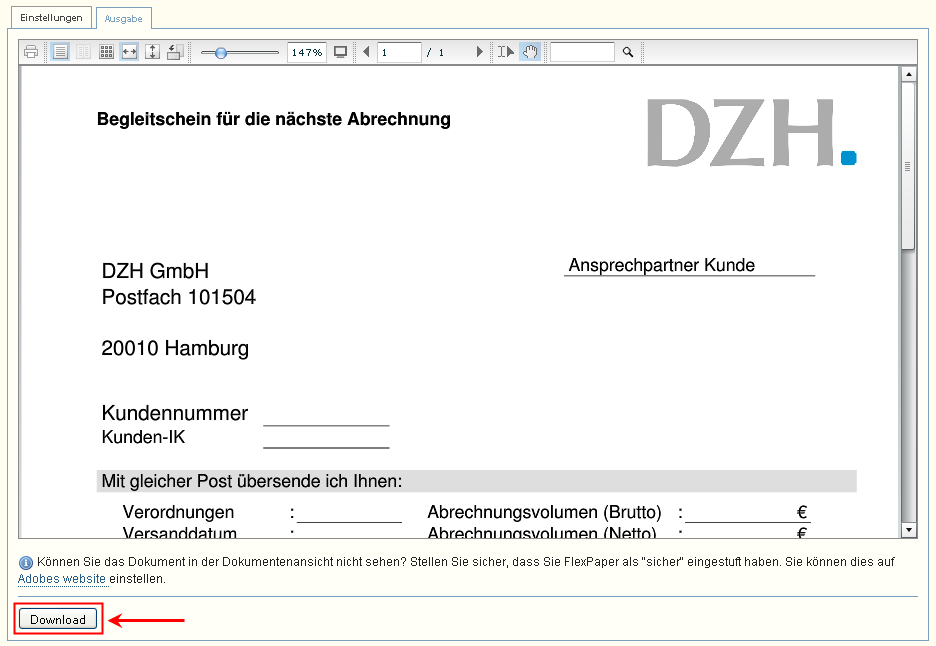This screenshot has width=936, height=646.
Task: Click the 'Verordnungen' label
Action: click(178, 512)
